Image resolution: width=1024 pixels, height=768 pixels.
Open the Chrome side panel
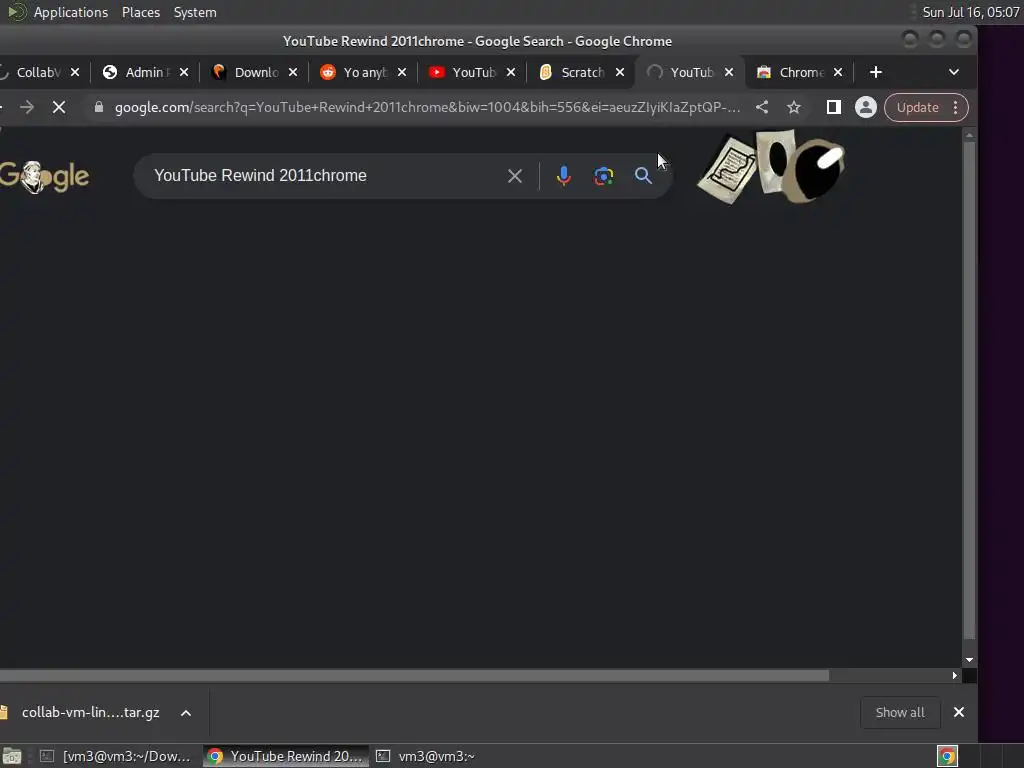click(833, 107)
